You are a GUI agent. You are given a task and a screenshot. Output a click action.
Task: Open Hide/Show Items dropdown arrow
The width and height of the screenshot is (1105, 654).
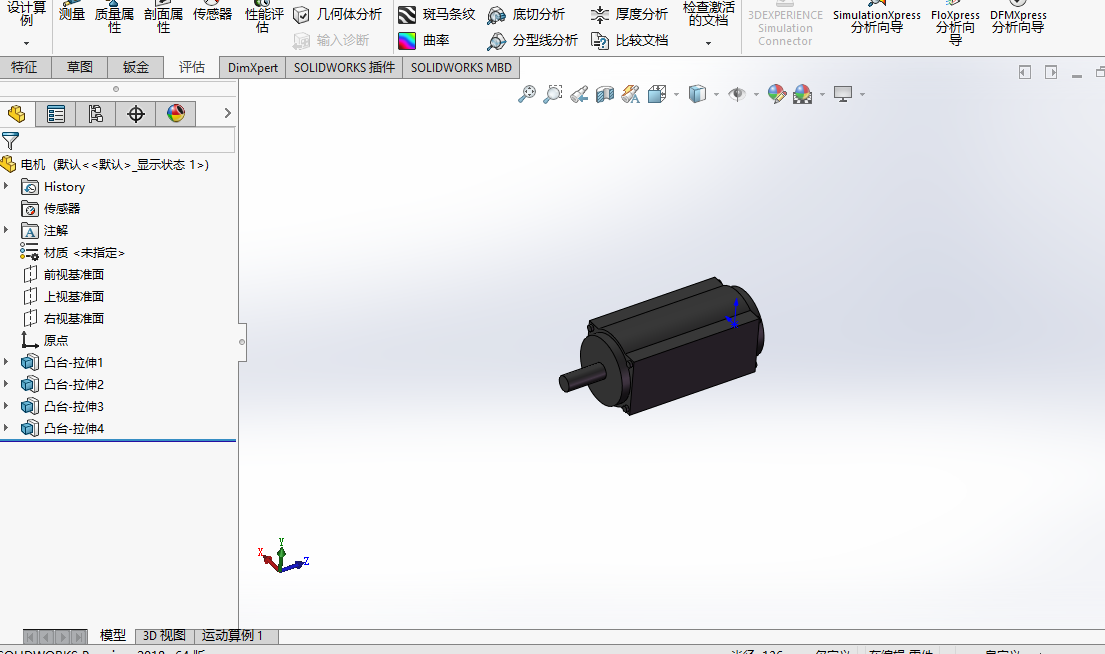(x=756, y=94)
